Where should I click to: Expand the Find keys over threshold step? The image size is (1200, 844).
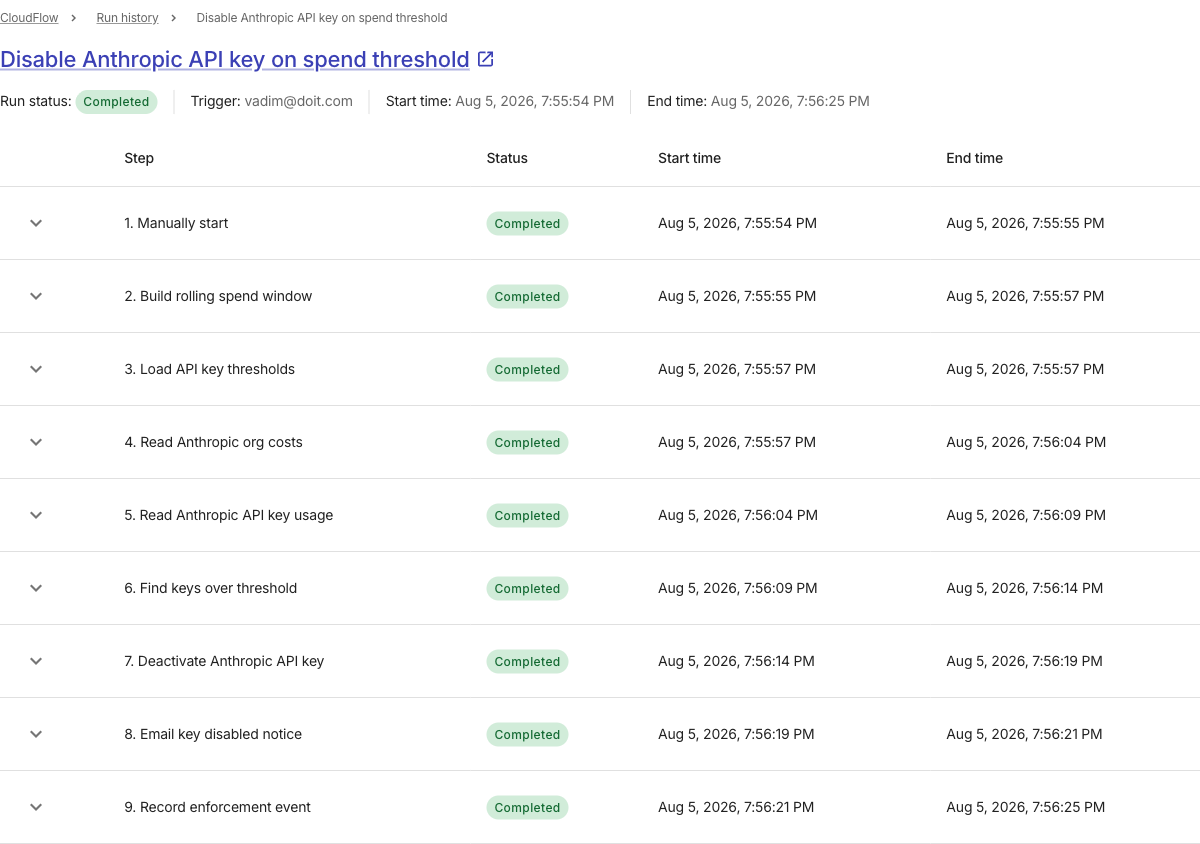(x=36, y=588)
